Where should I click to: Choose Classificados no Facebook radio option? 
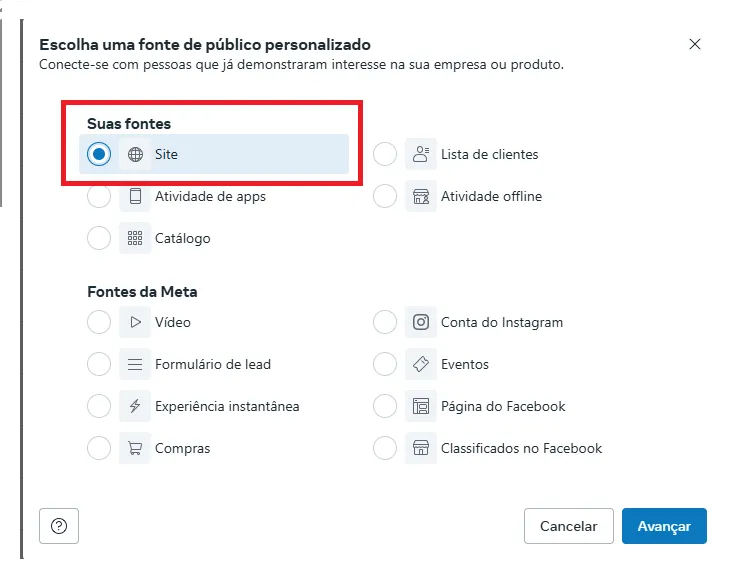[385, 448]
